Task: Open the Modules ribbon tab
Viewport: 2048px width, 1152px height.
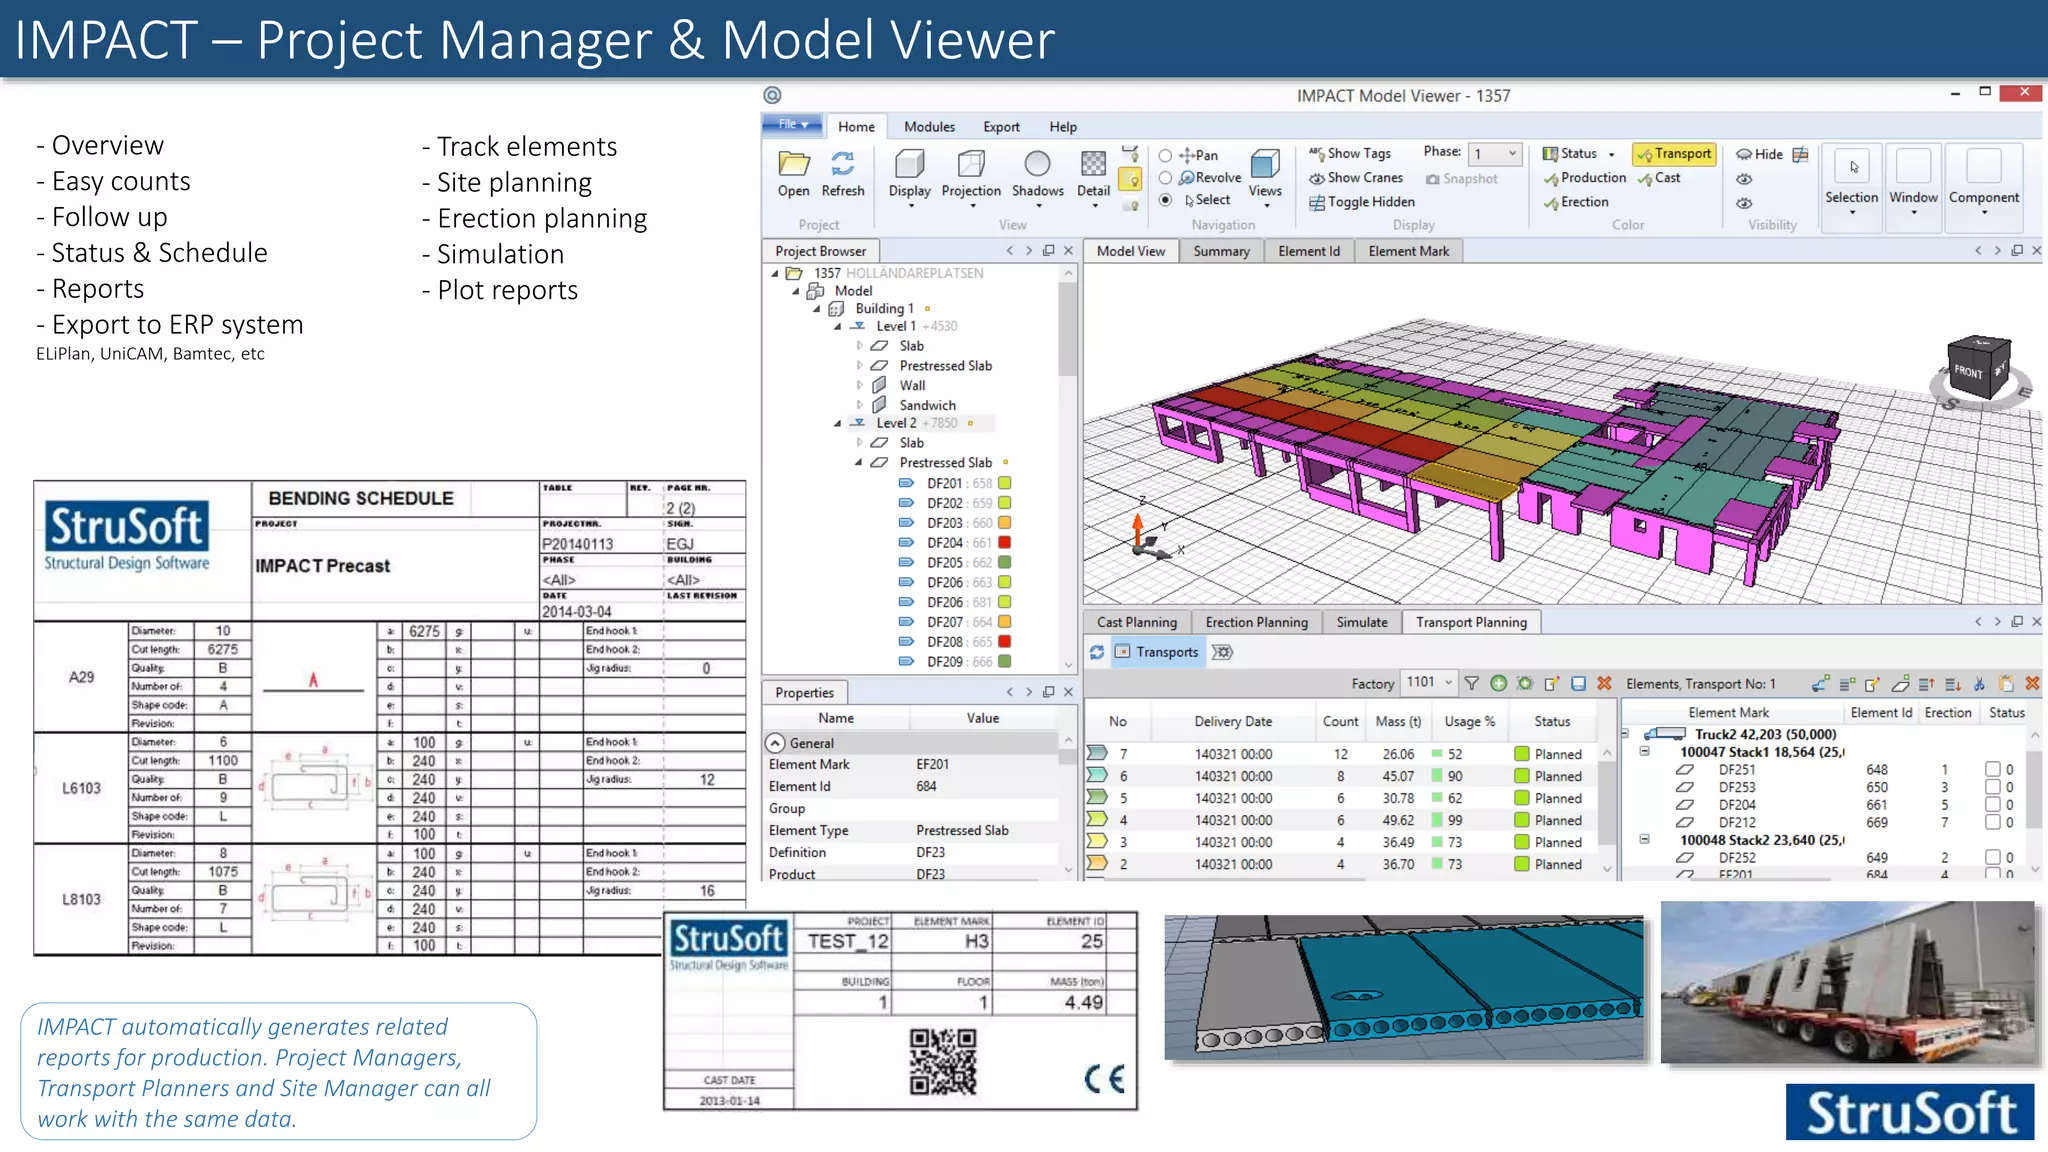Action: (x=928, y=127)
